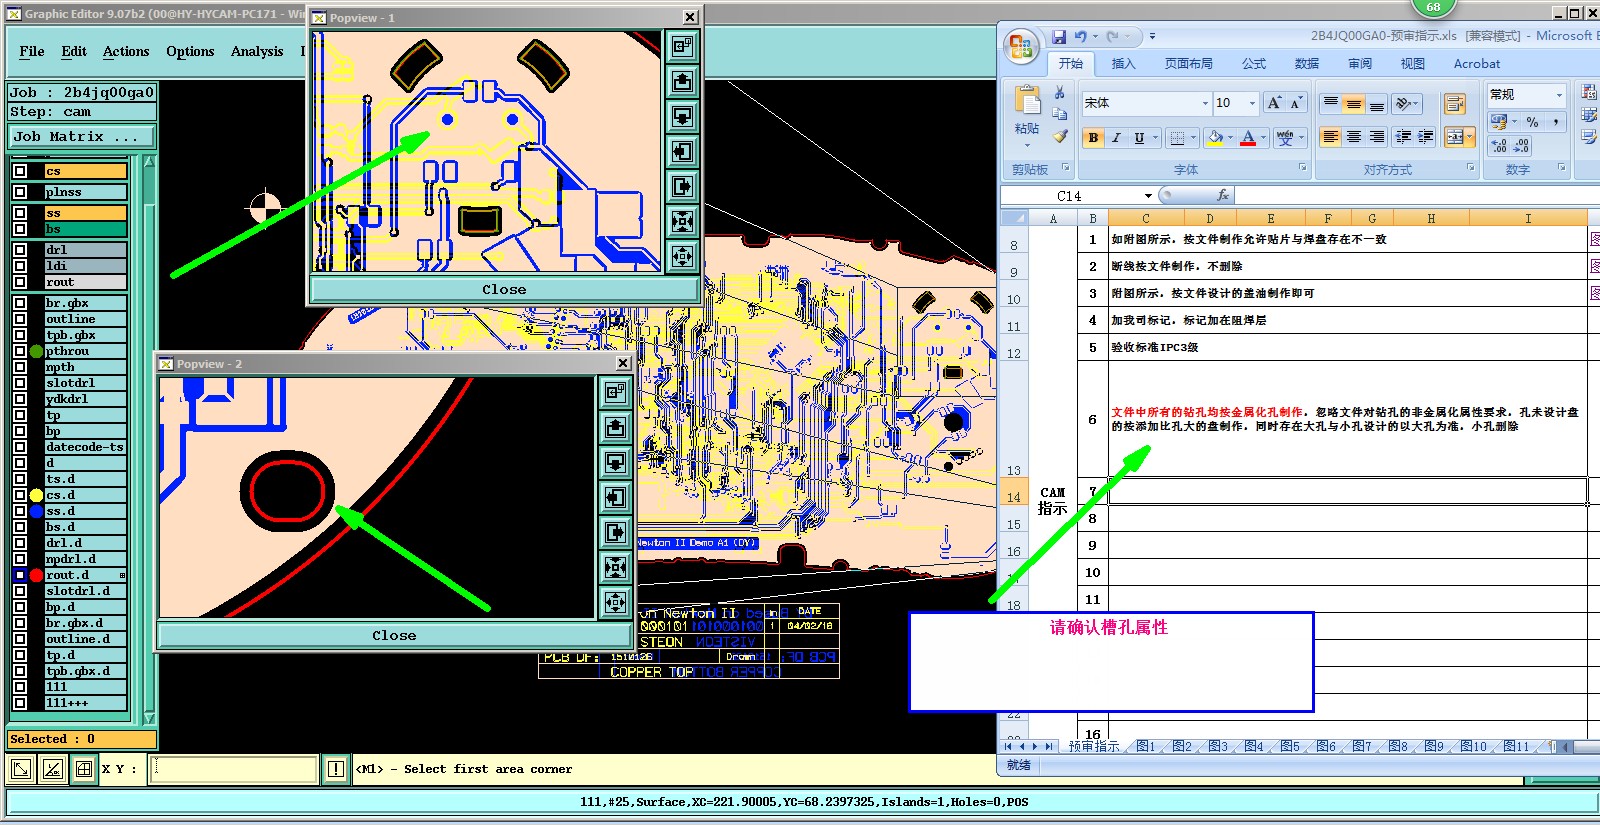The width and height of the screenshot is (1600, 825).
Task: Click the X Y coordinate input field
Action: pos(234,769)
